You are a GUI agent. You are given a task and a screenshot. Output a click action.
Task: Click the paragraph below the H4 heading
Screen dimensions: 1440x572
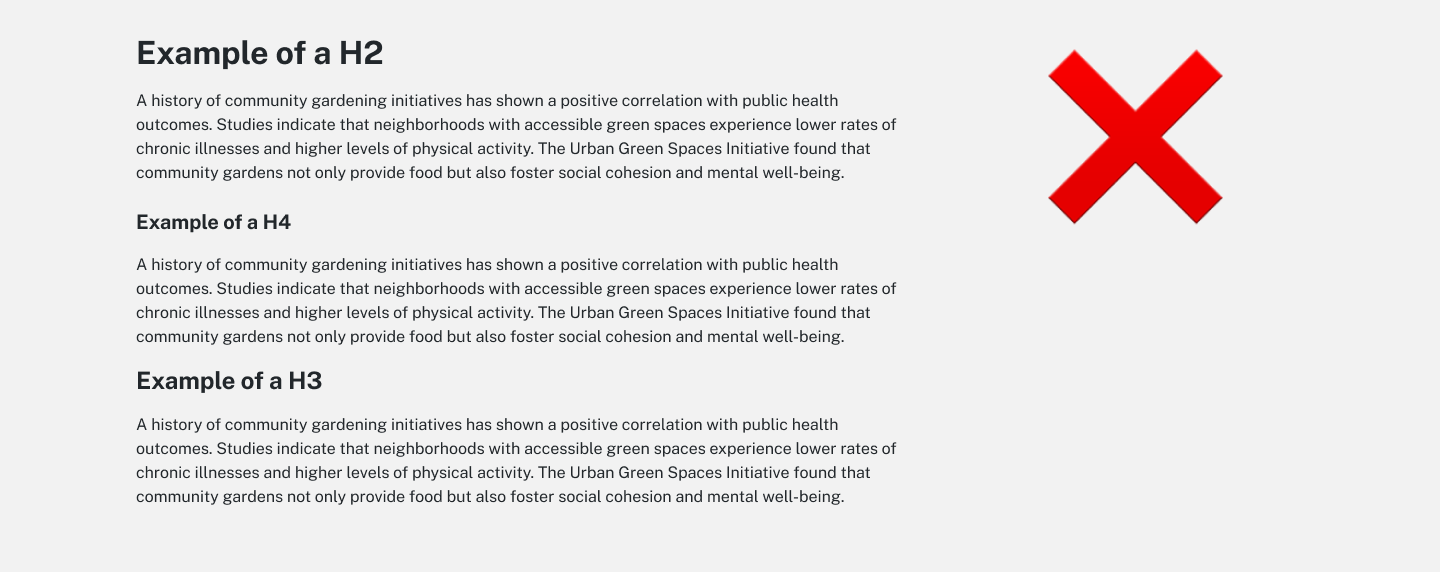(x=516, y=300)
